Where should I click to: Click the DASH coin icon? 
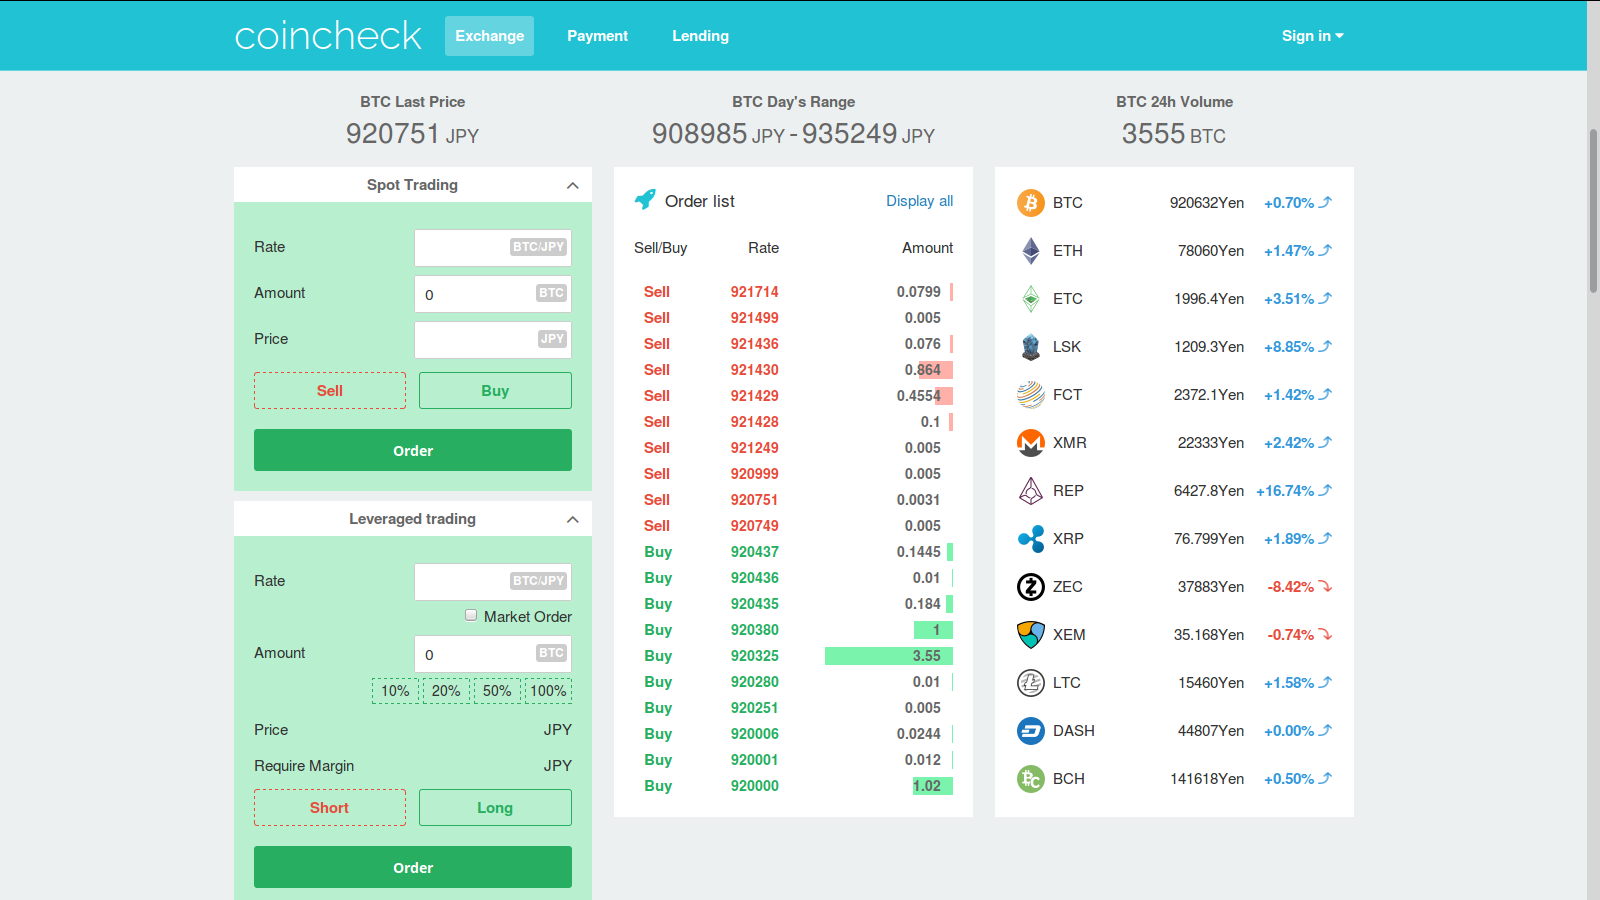pos(1030,731)
